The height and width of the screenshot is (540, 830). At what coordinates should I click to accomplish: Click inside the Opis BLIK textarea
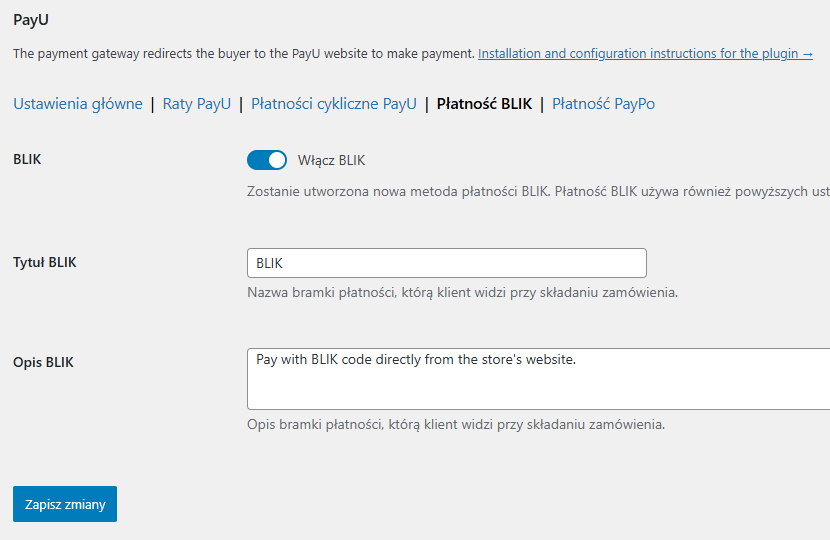[x=540, y=380]
